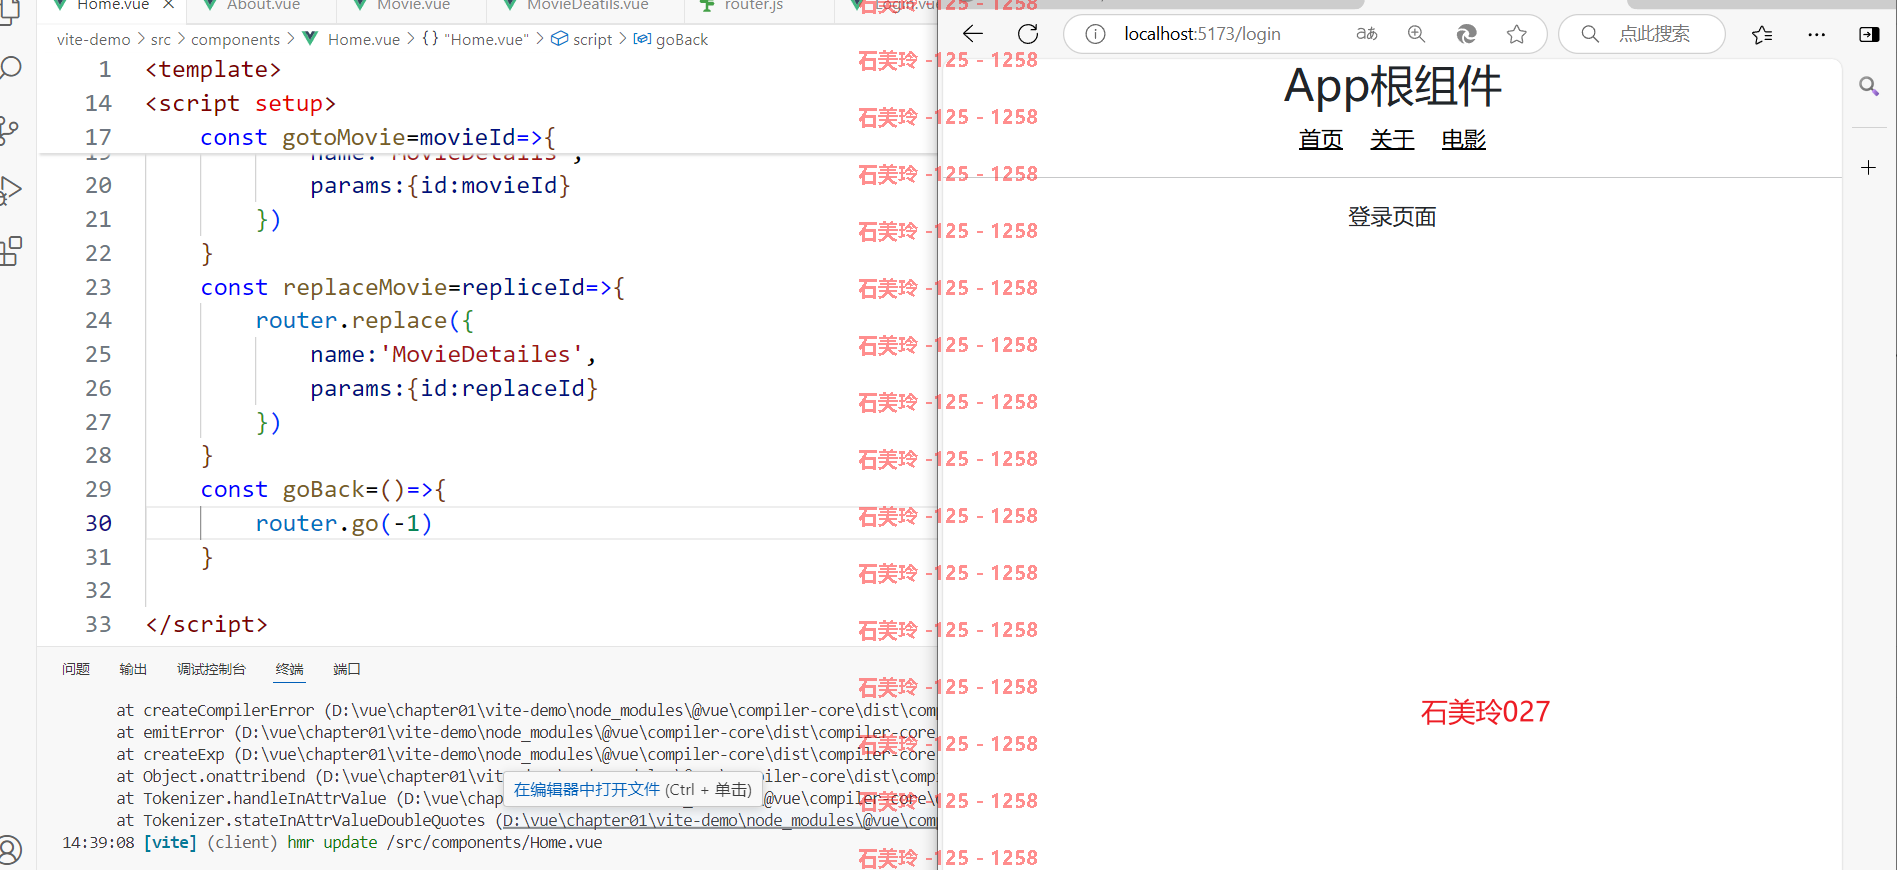Open the 首页 link on the page
This screenshot has width=1897, height=870.
coord(1320,139)
